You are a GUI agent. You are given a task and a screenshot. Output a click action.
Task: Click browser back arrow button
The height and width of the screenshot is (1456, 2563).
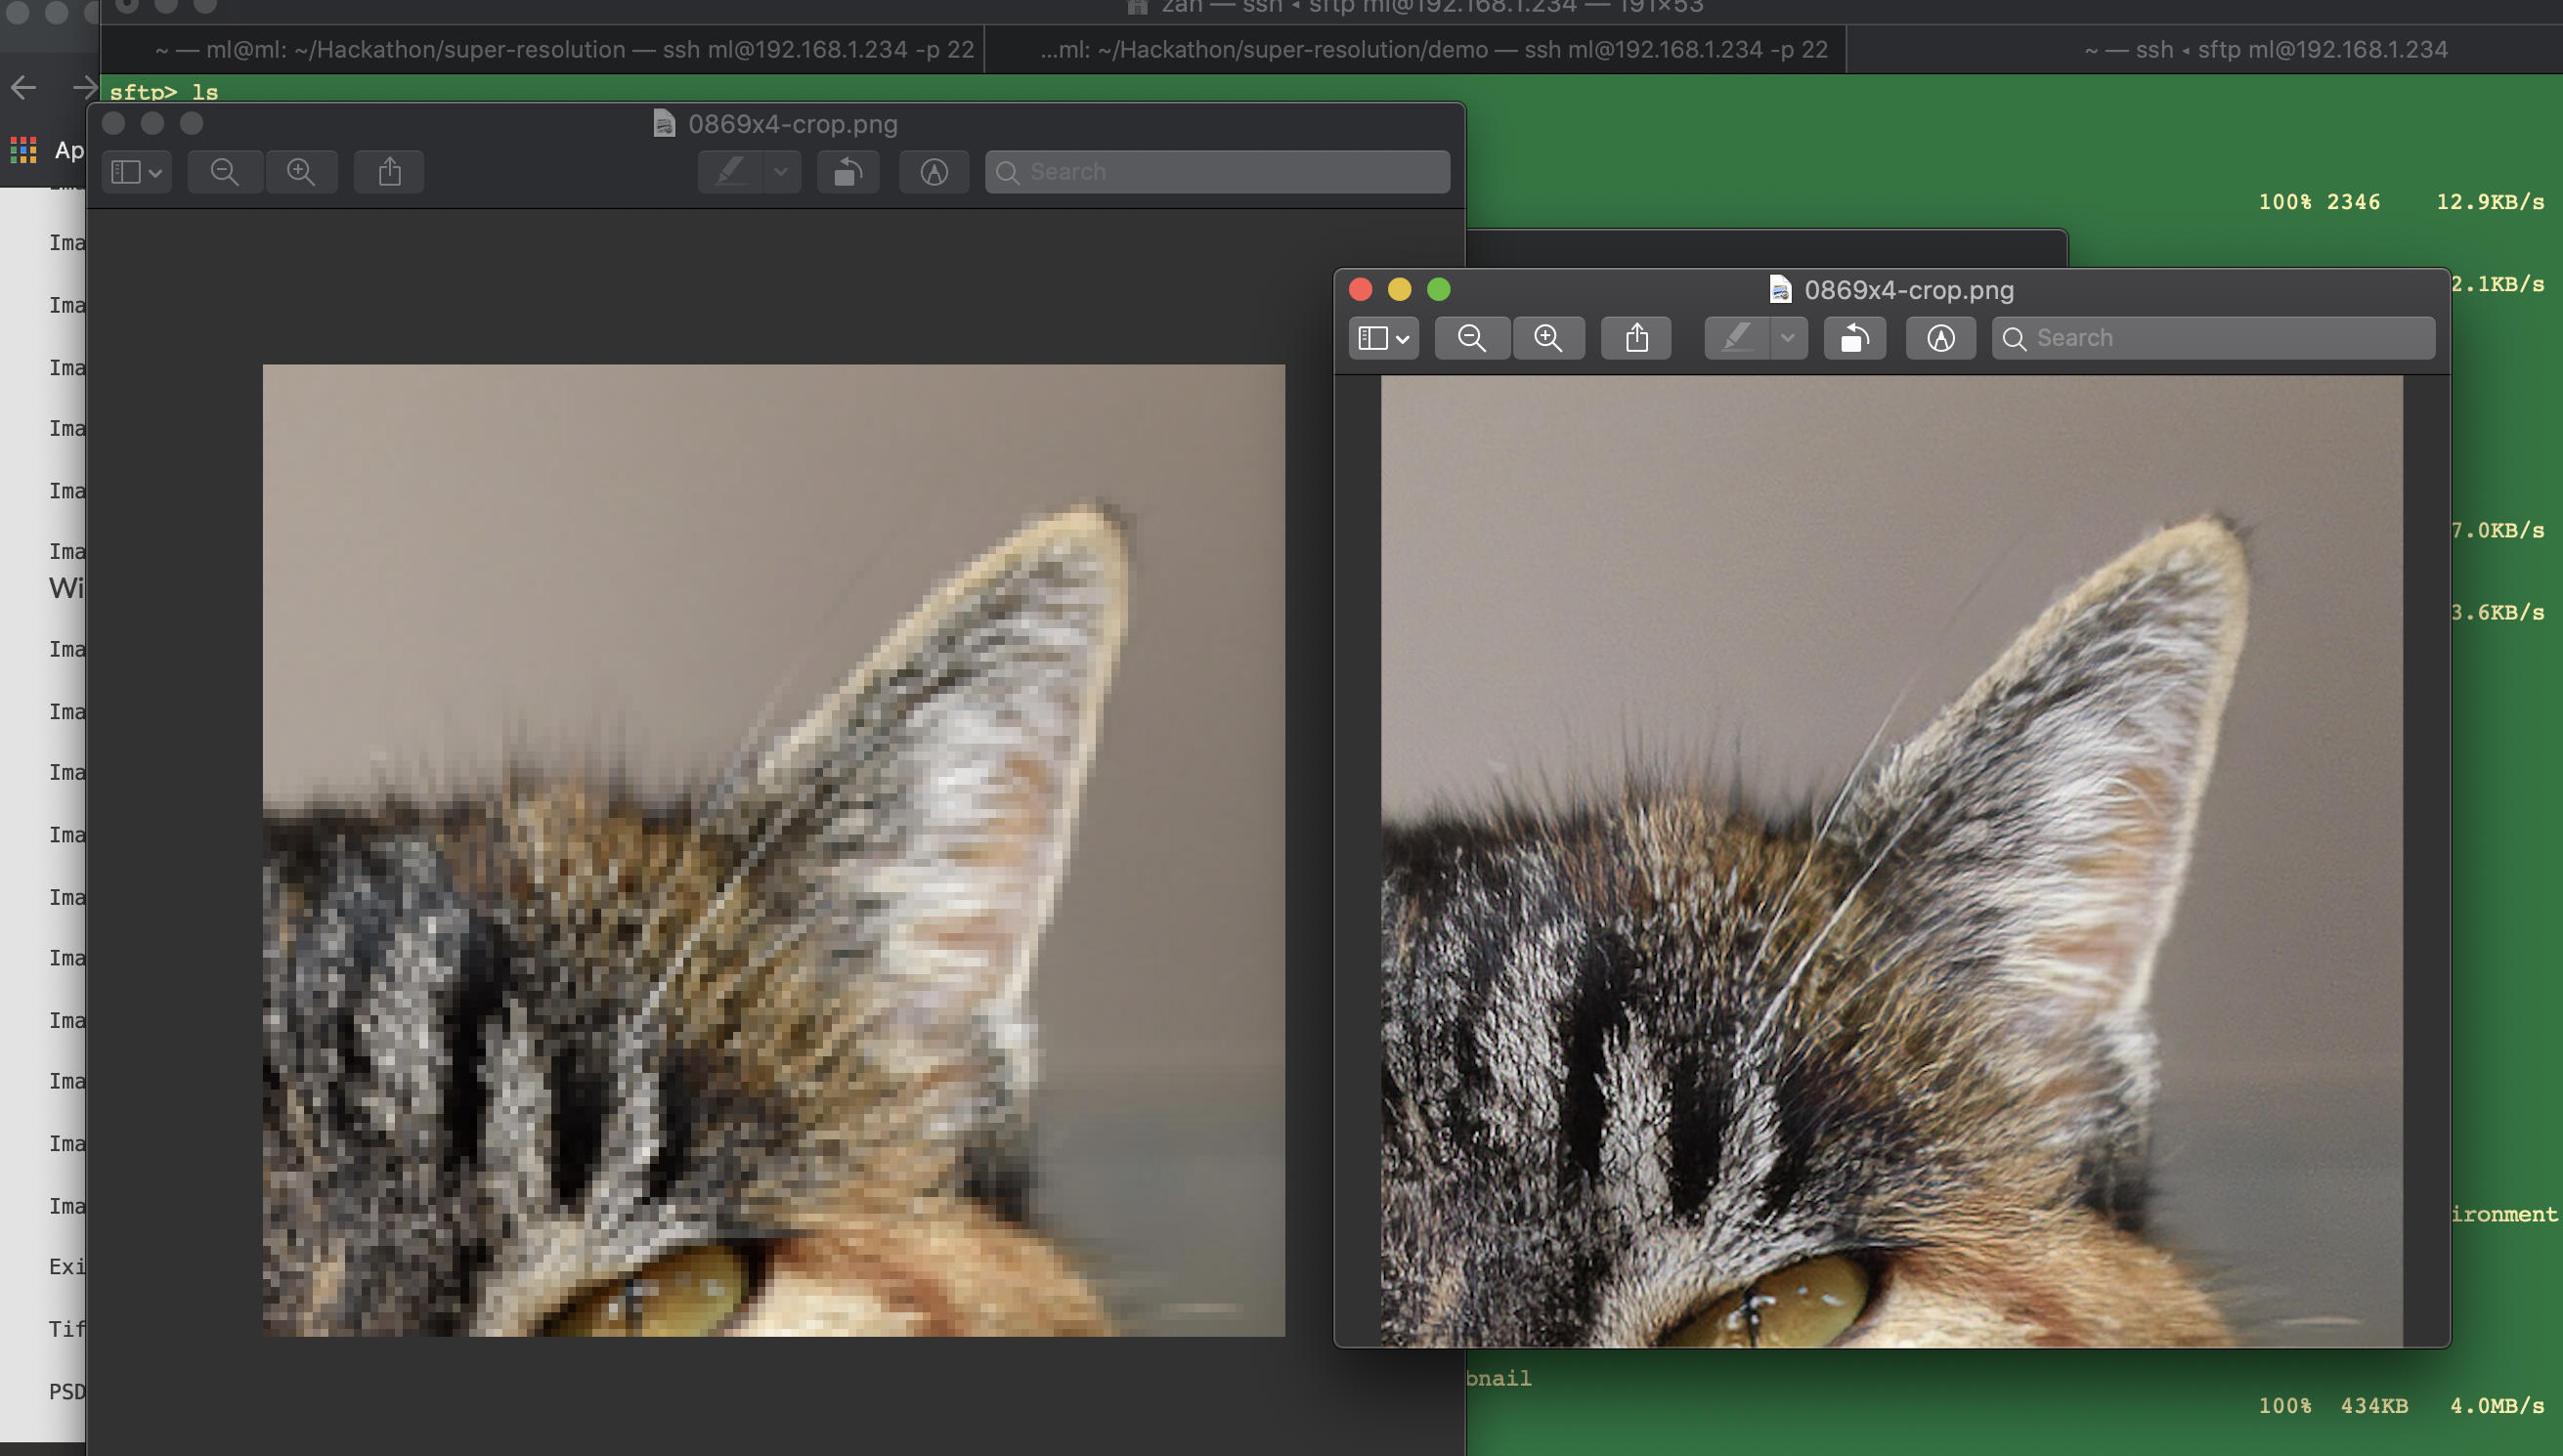click(x=24, y=88)
